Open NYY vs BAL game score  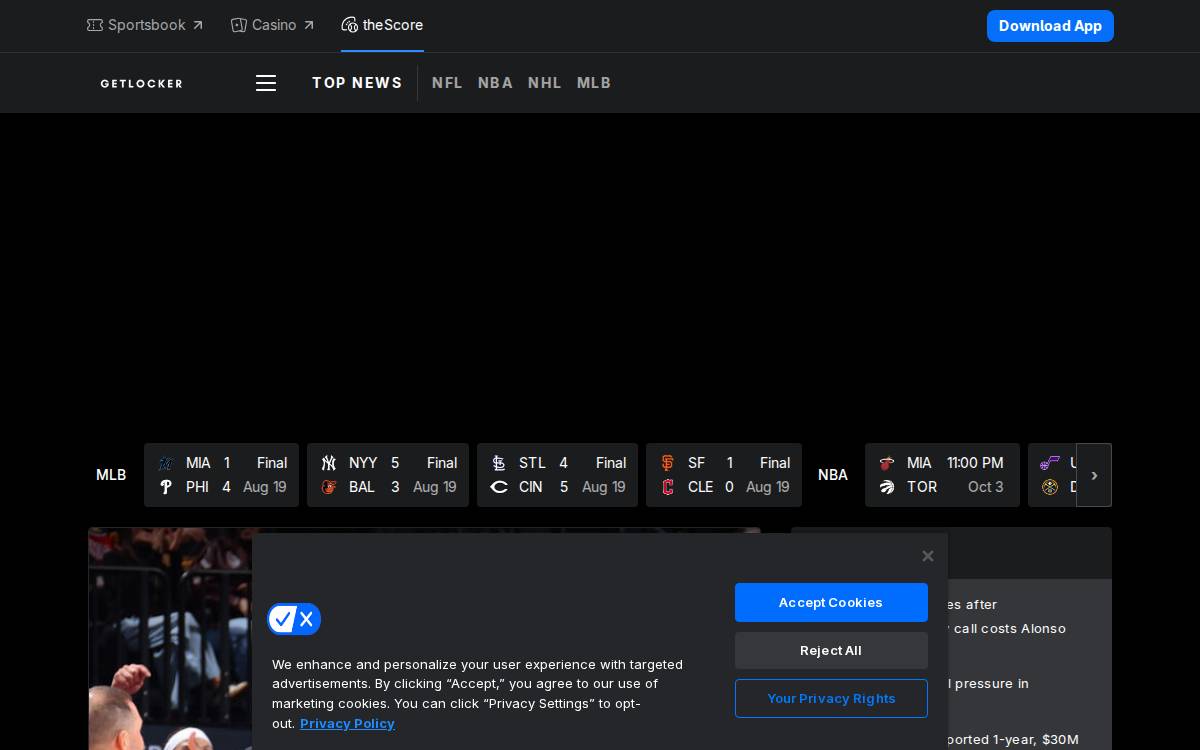[388, 475]
